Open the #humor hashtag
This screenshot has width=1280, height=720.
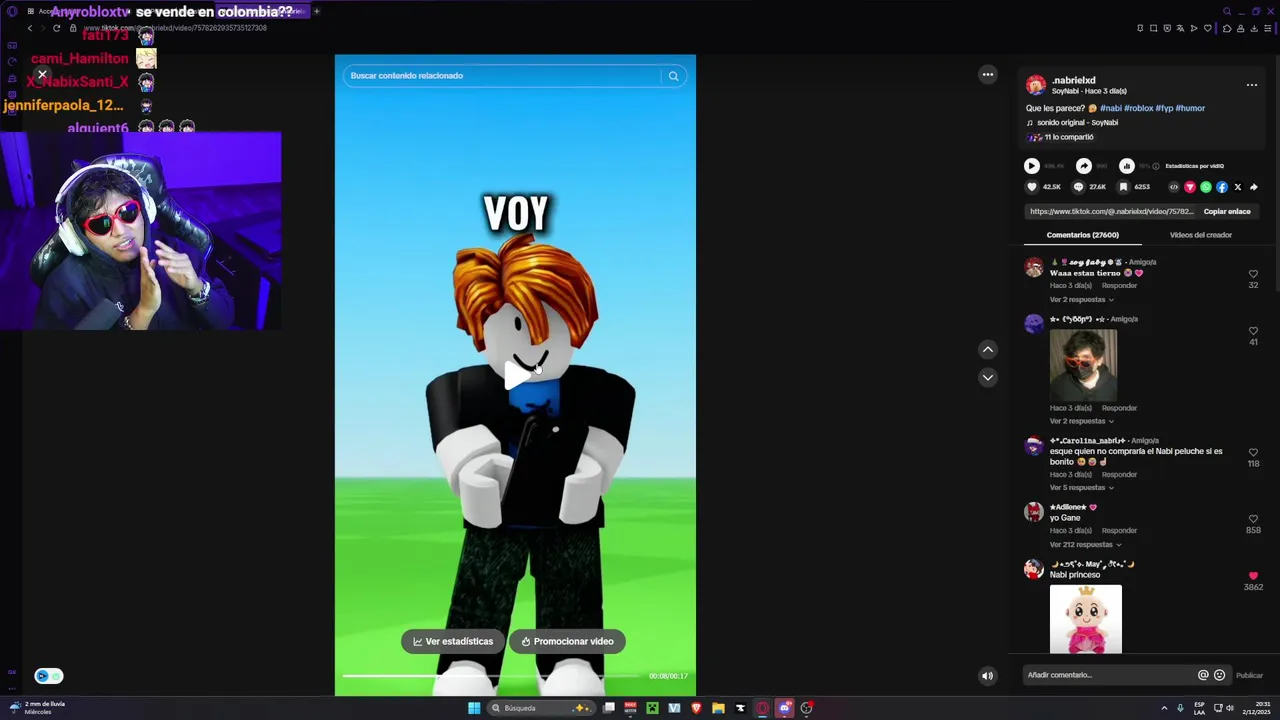coord(1190,108)
